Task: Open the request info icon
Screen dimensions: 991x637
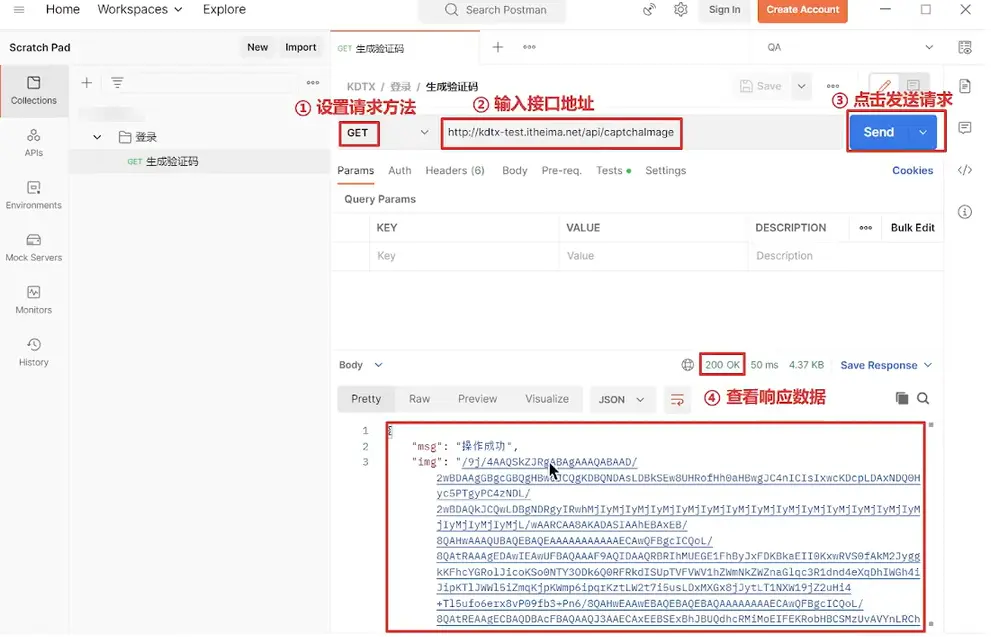Action: [964, 212]
